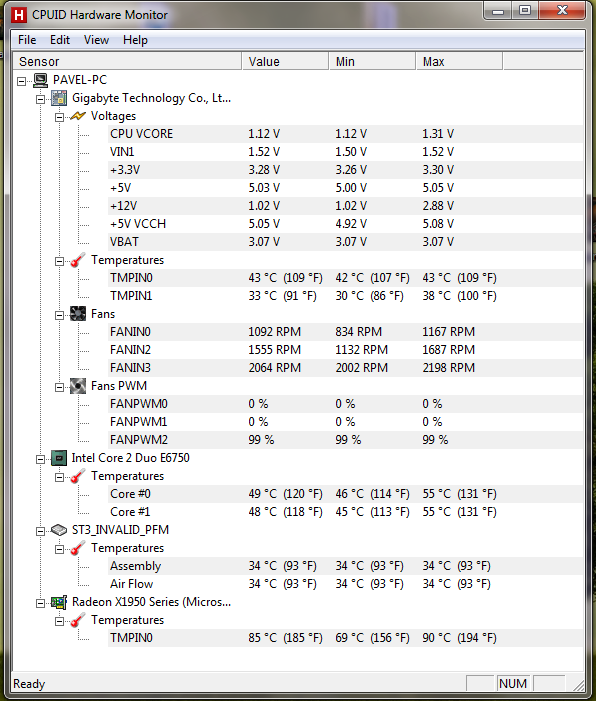Open the View menu

[x=96, y=40]
